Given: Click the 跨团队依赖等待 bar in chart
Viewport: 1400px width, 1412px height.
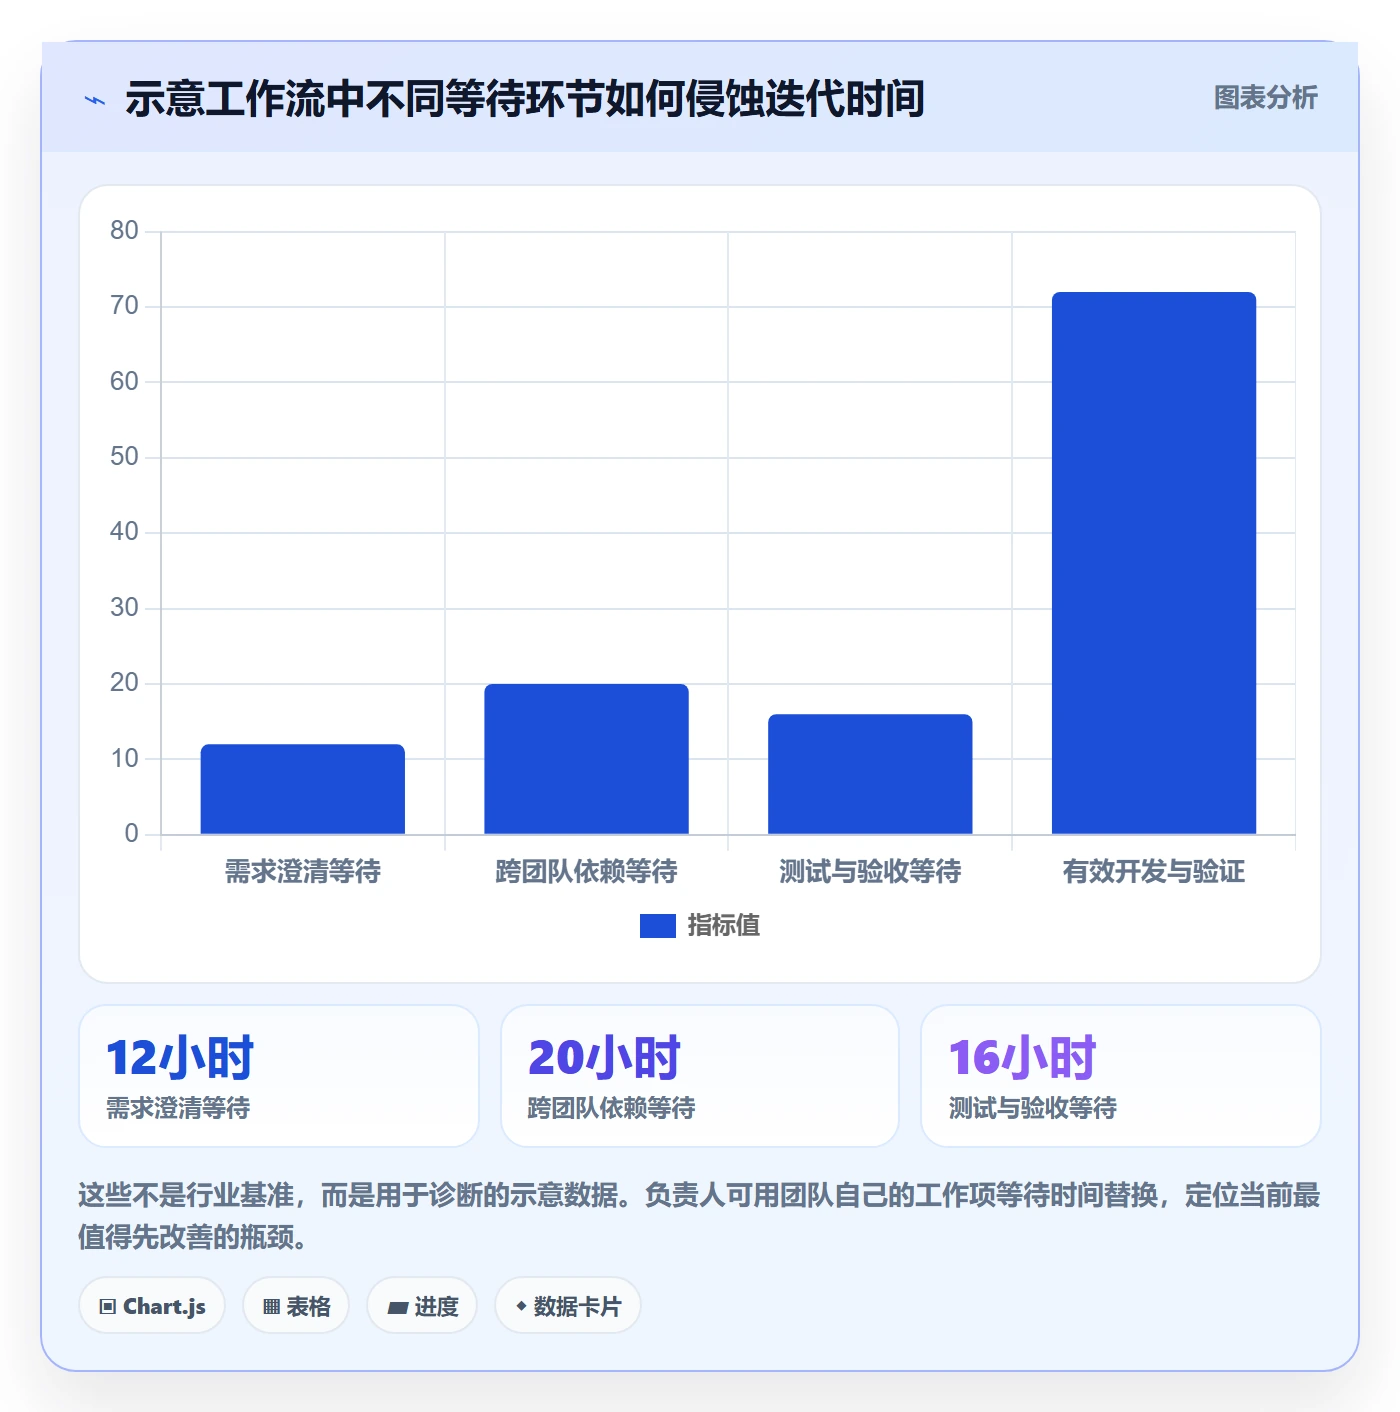Looking at the screenshot, I should point(587,759).
